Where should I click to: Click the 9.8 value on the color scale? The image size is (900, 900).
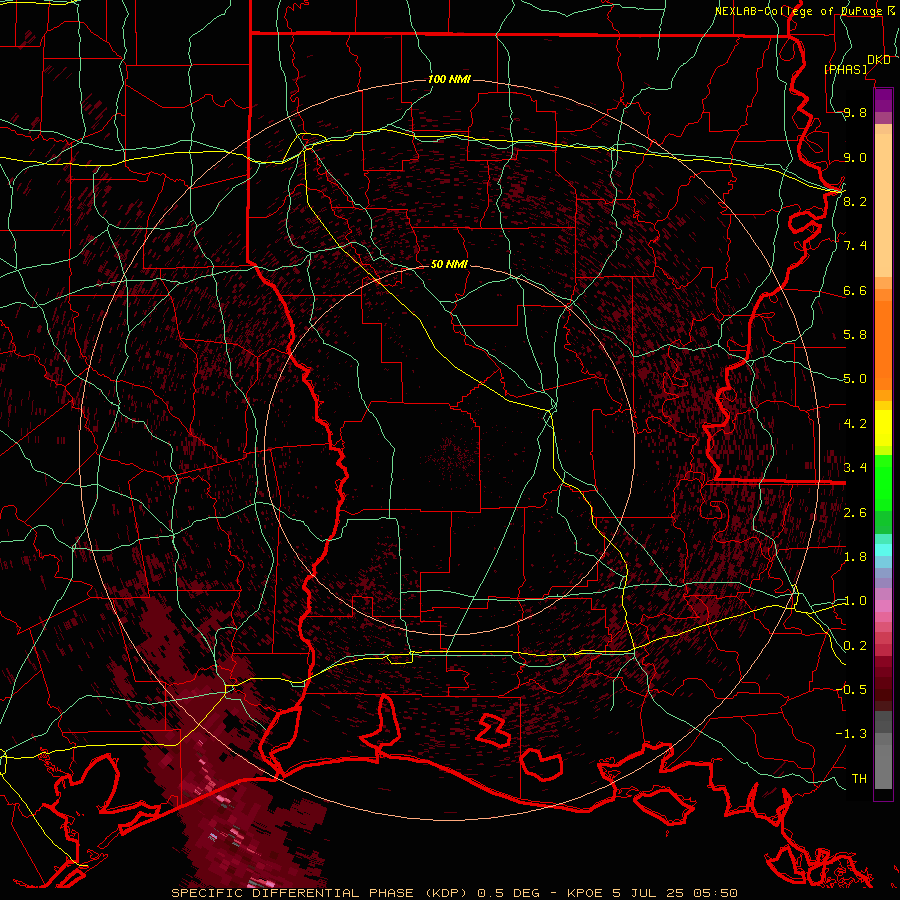pyautogui.click(x=855, y=112)
